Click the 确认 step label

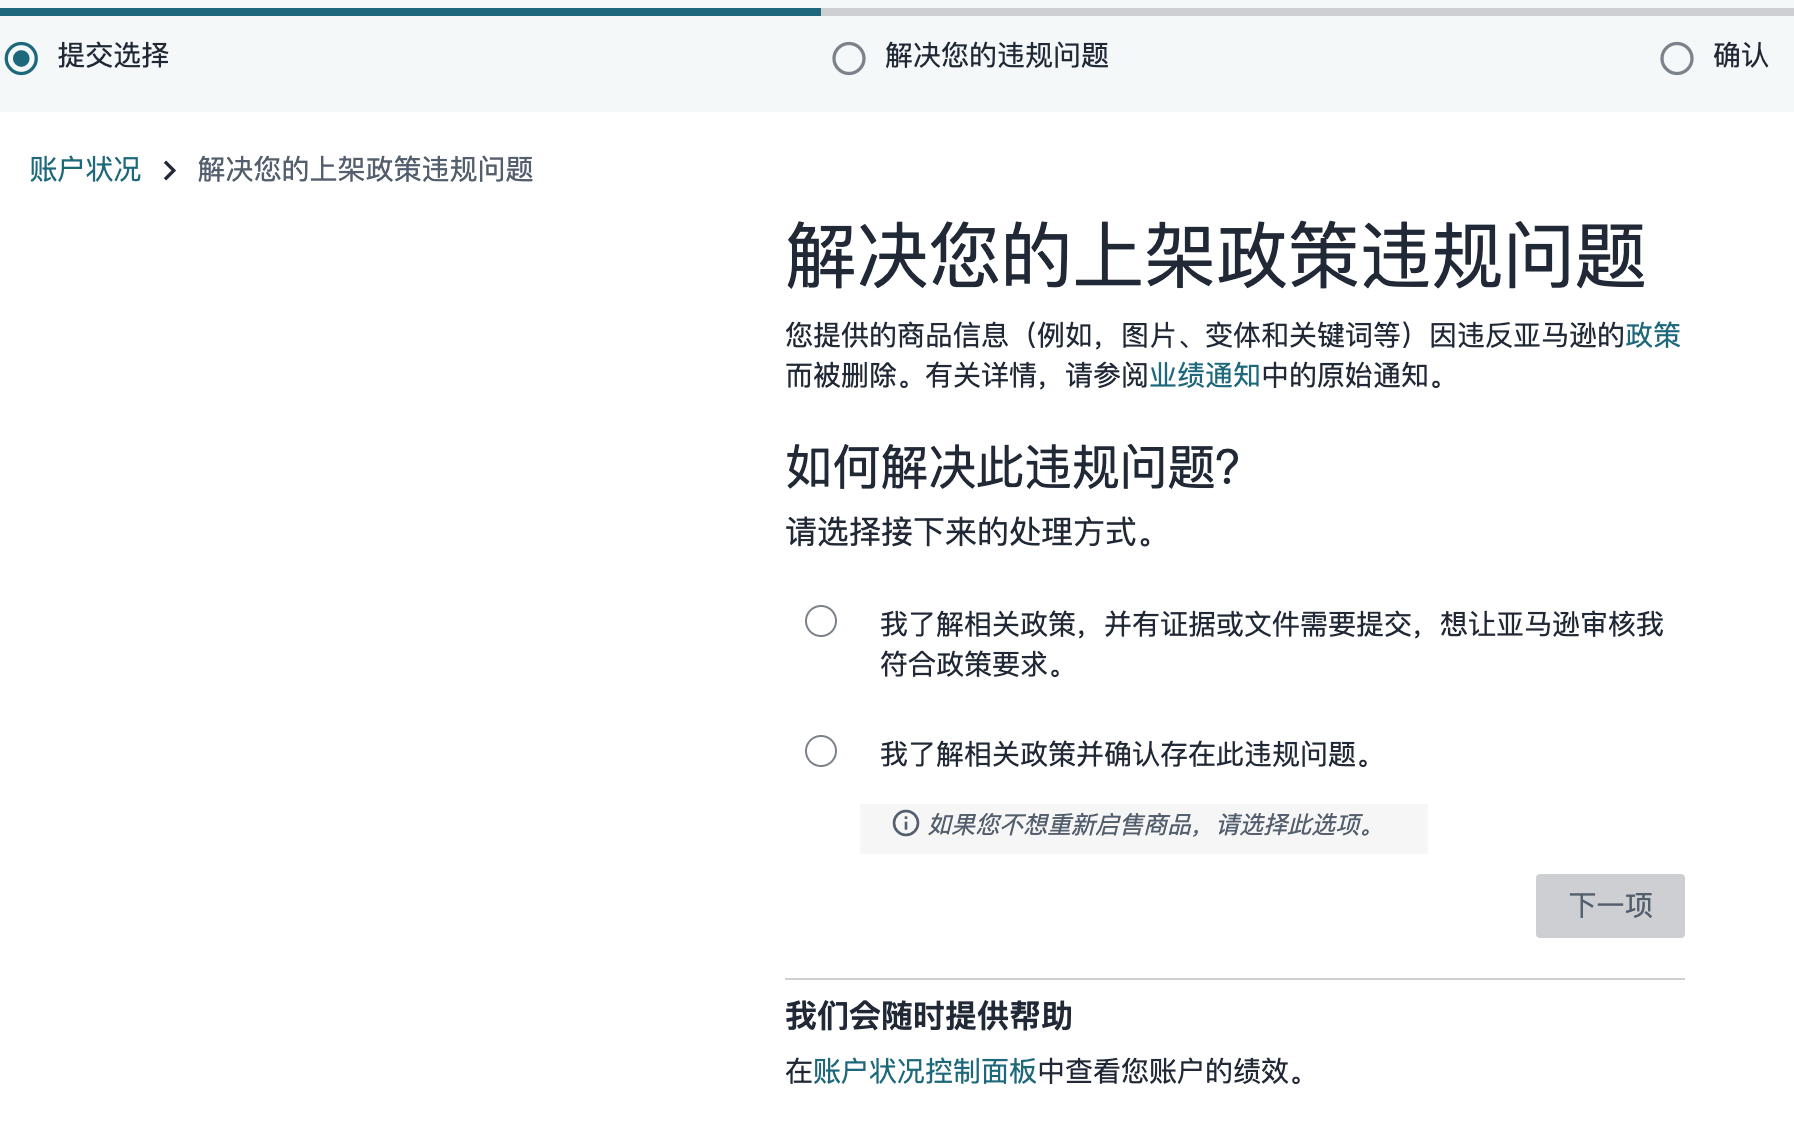pyautogui.click(x=1741, y=55)
